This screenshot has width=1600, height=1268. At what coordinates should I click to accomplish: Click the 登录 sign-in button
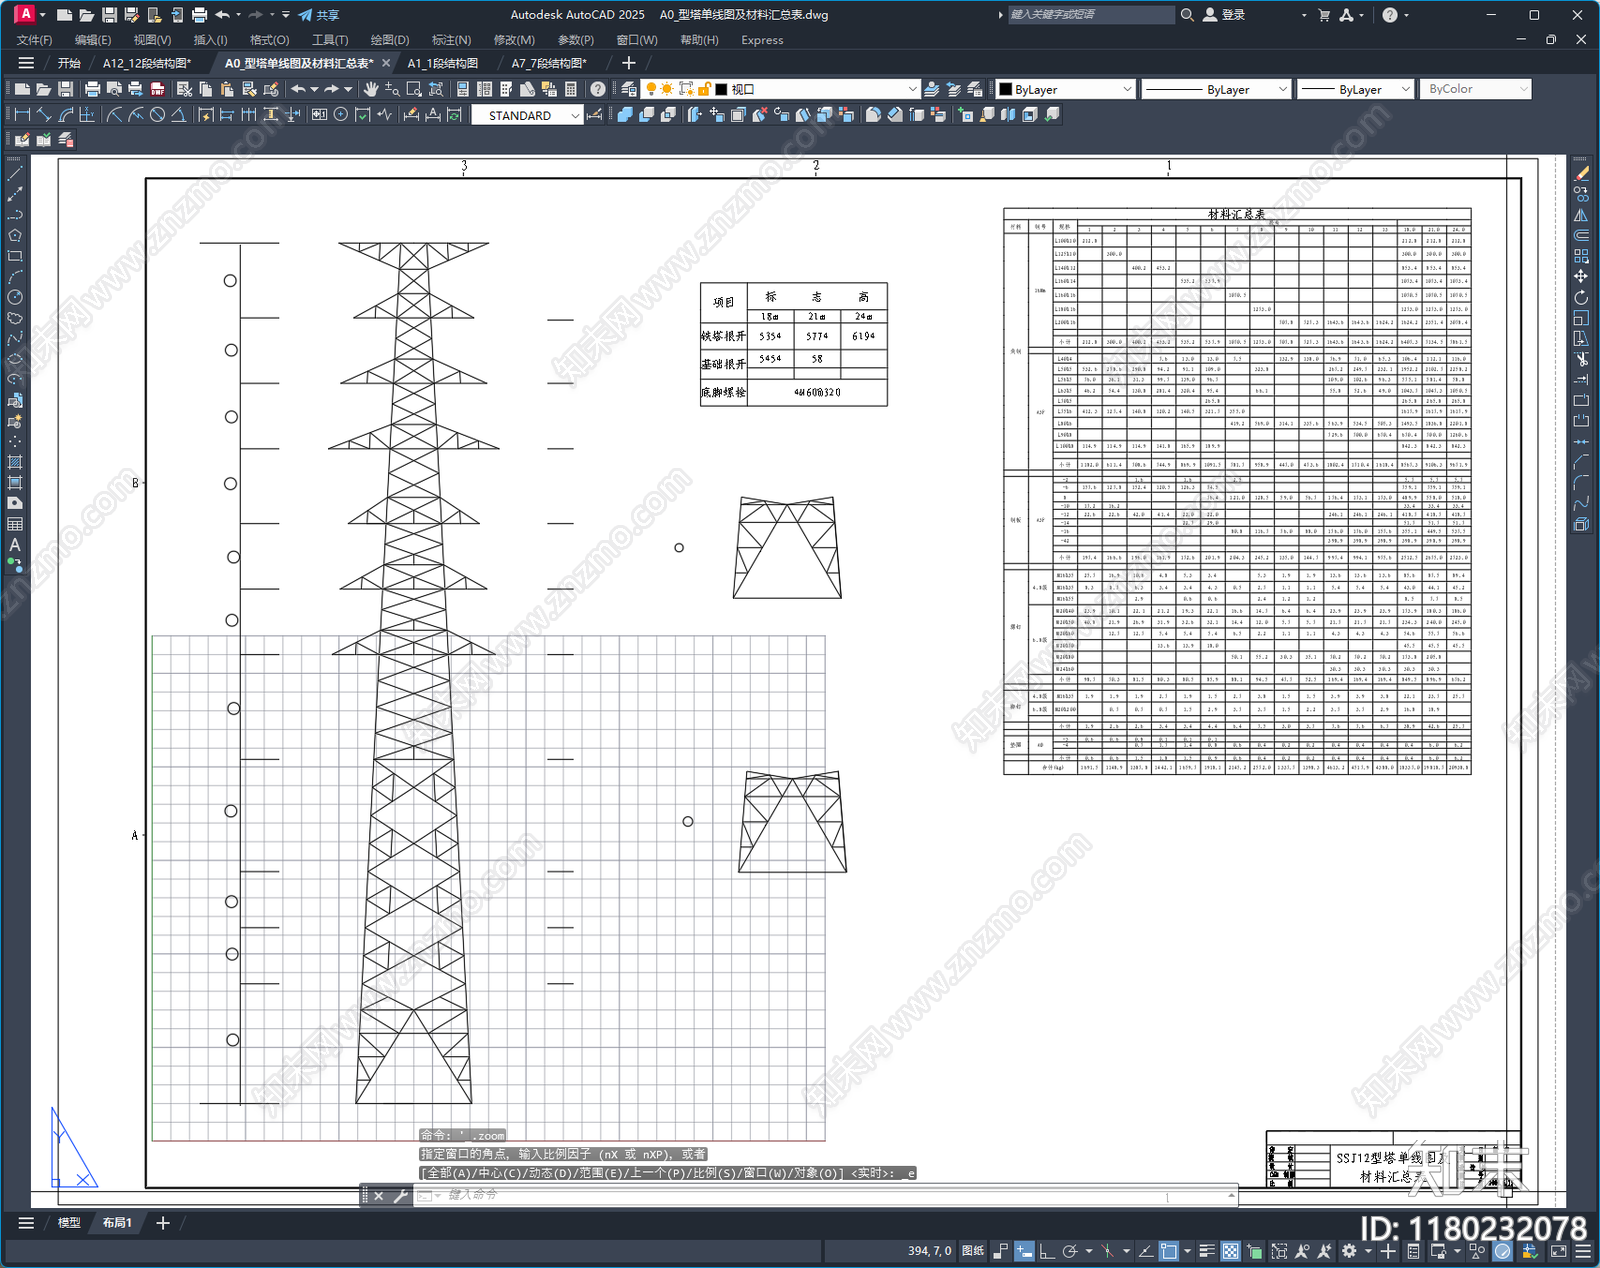pyautogui.click(x=1224, y=15)
